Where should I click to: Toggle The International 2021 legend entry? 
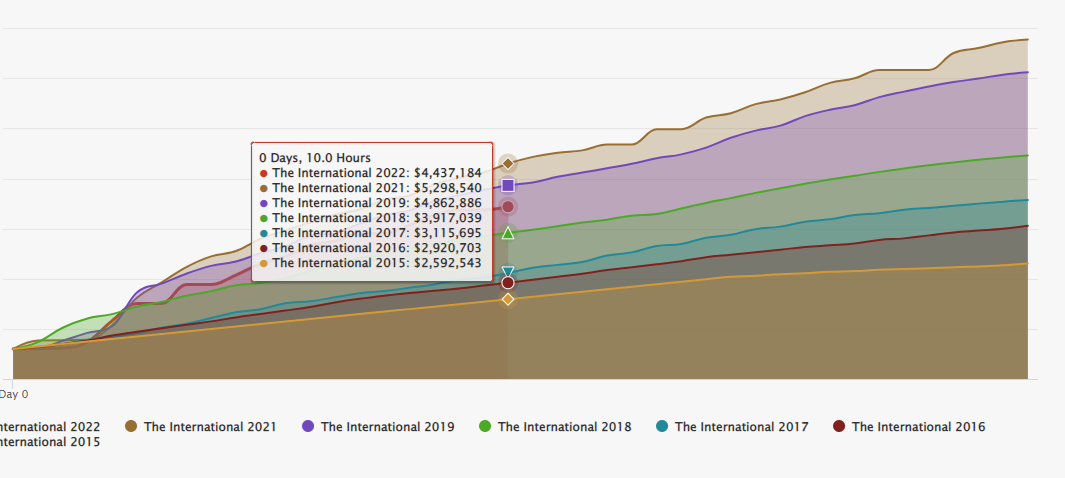201,426
